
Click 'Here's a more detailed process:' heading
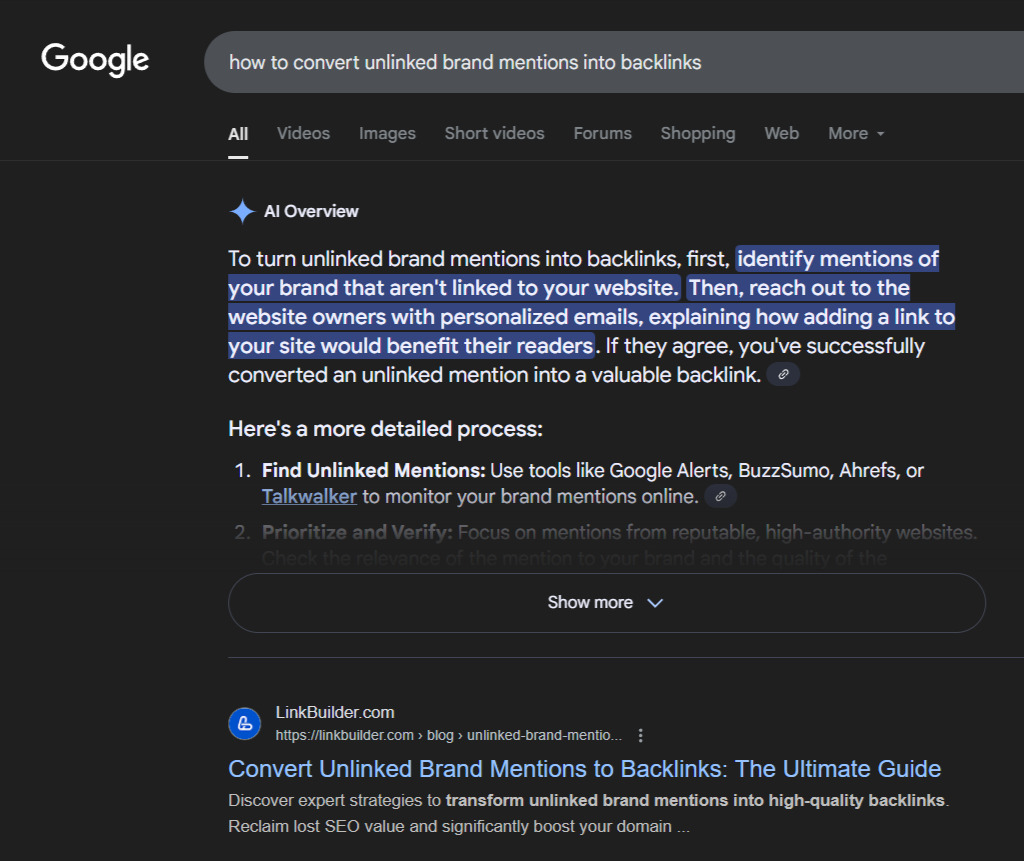[x=385, y=429]
